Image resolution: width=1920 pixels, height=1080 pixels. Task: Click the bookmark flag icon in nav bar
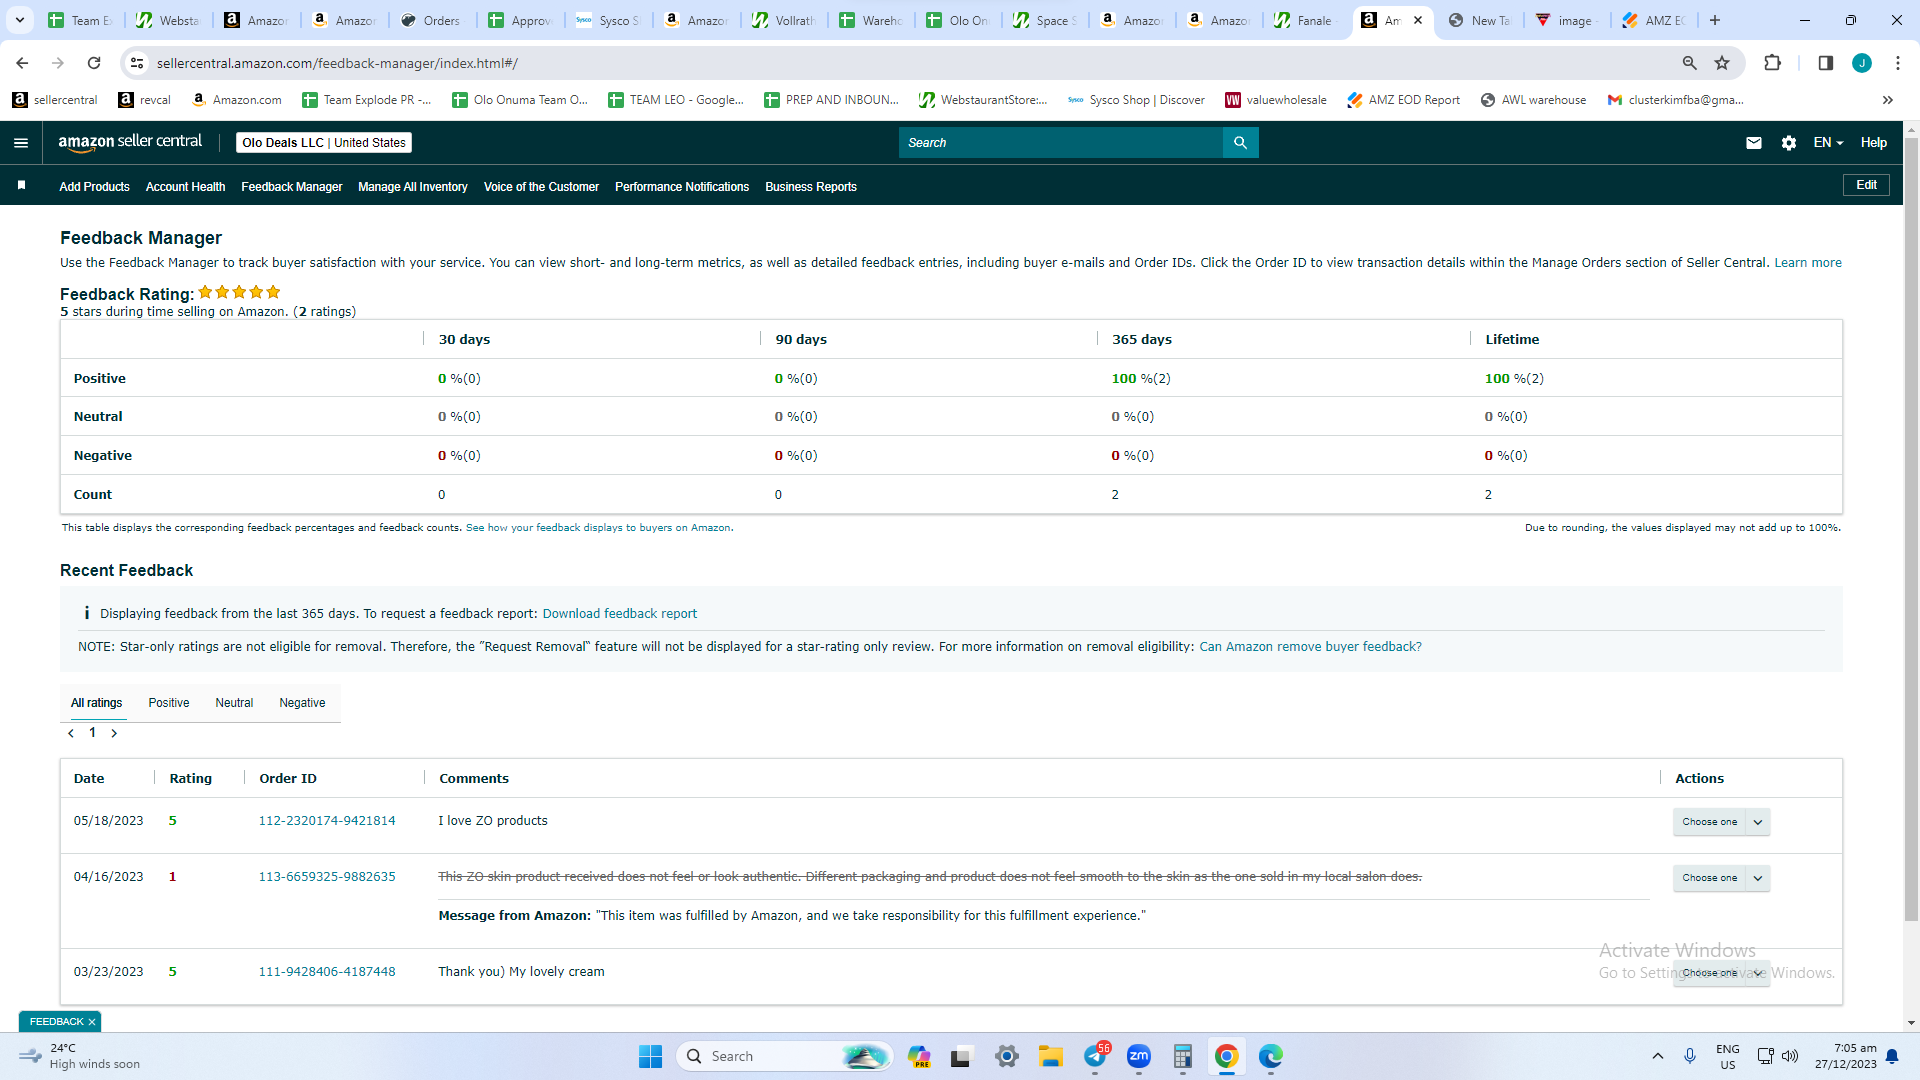[21, 185]
